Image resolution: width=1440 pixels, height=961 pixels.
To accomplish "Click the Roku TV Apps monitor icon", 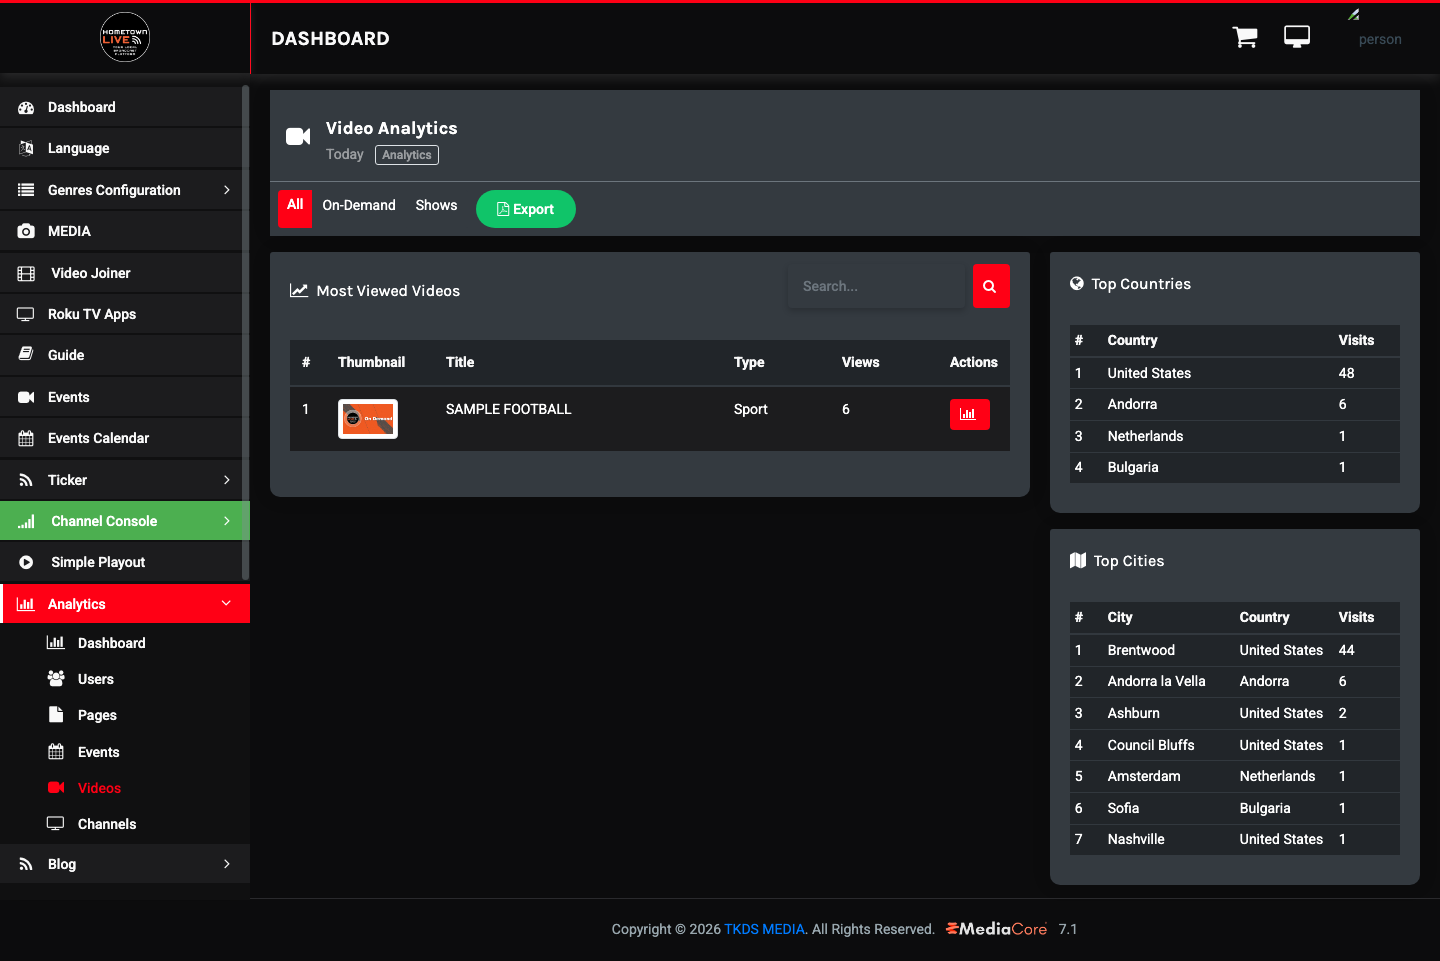I will click(26, 314).
